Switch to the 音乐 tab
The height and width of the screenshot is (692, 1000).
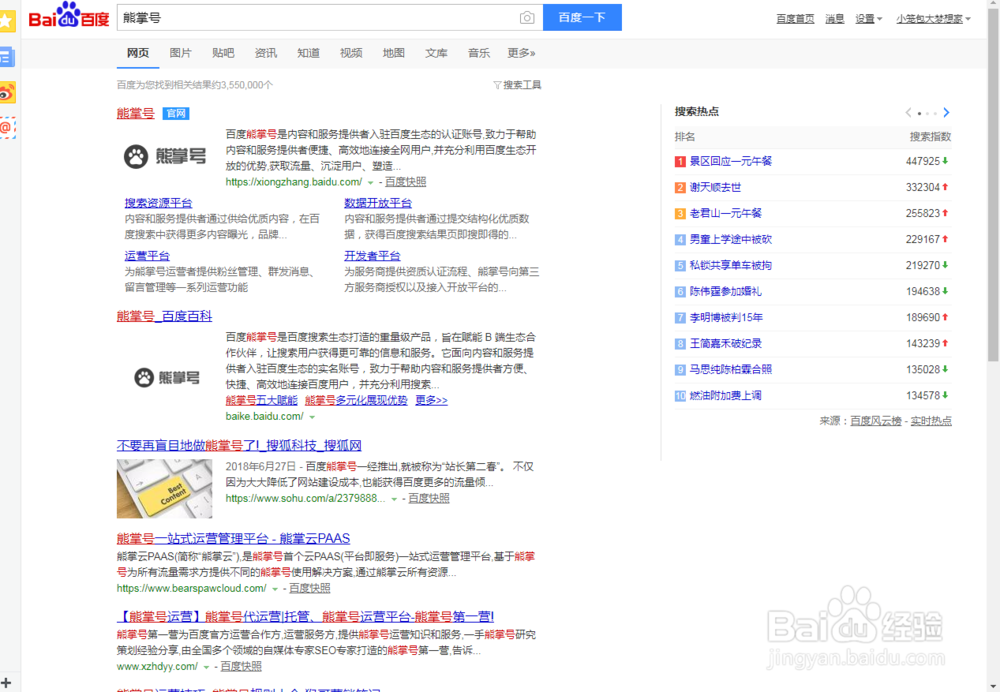pos(479,53)
